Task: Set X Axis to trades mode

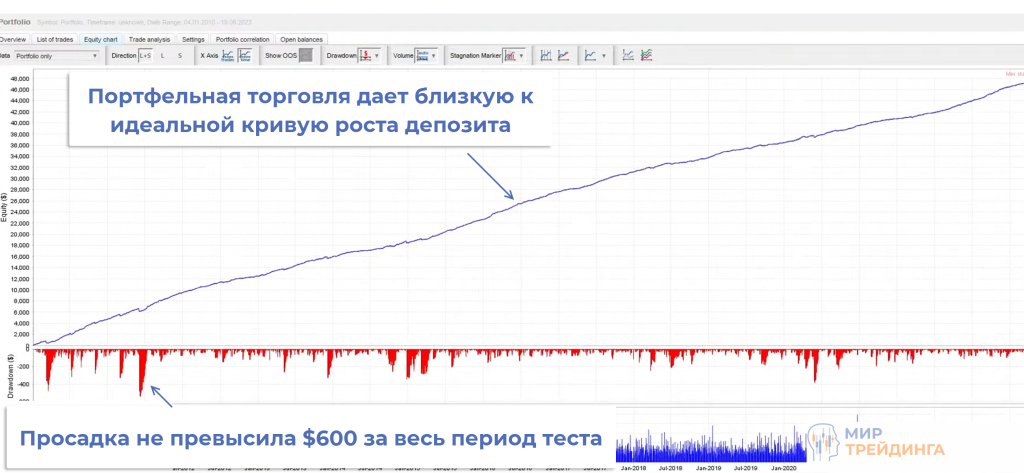Action: coord(228,56)
